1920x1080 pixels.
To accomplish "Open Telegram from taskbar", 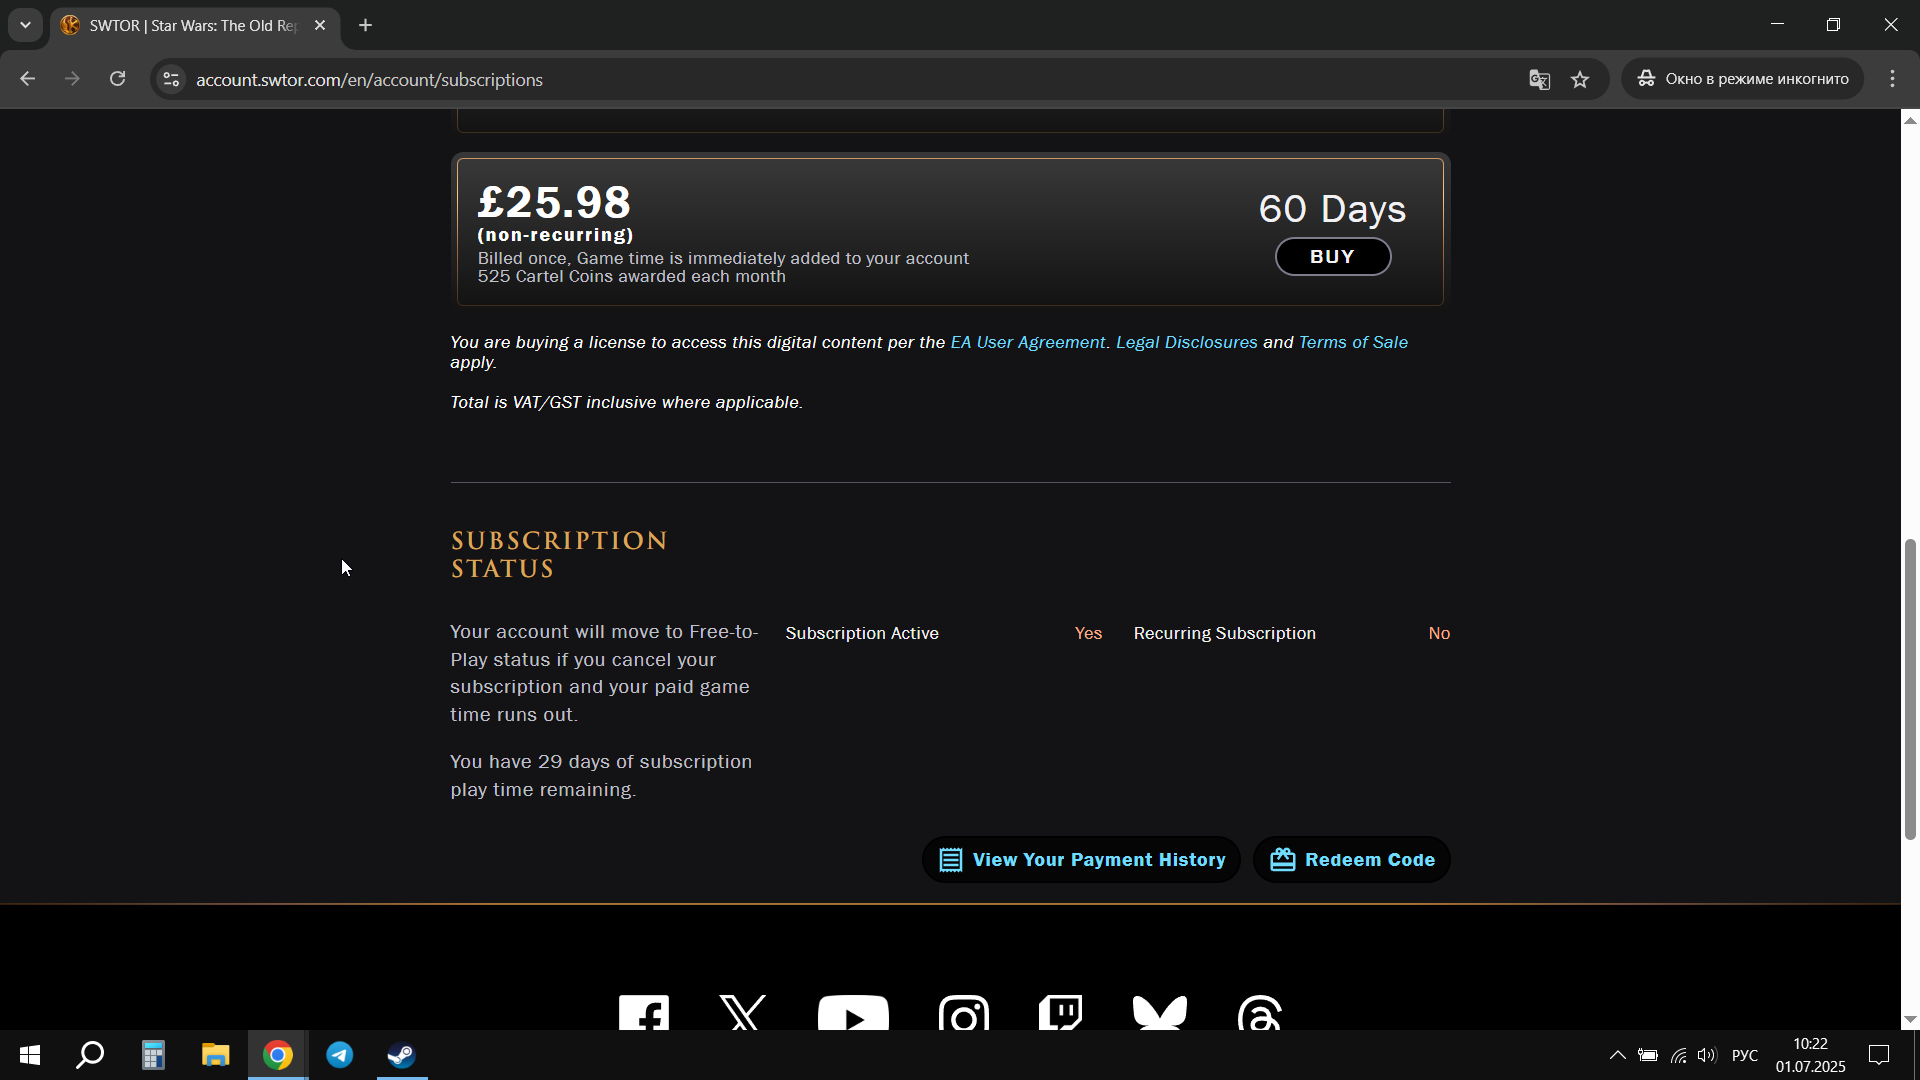I will 340,1055.
